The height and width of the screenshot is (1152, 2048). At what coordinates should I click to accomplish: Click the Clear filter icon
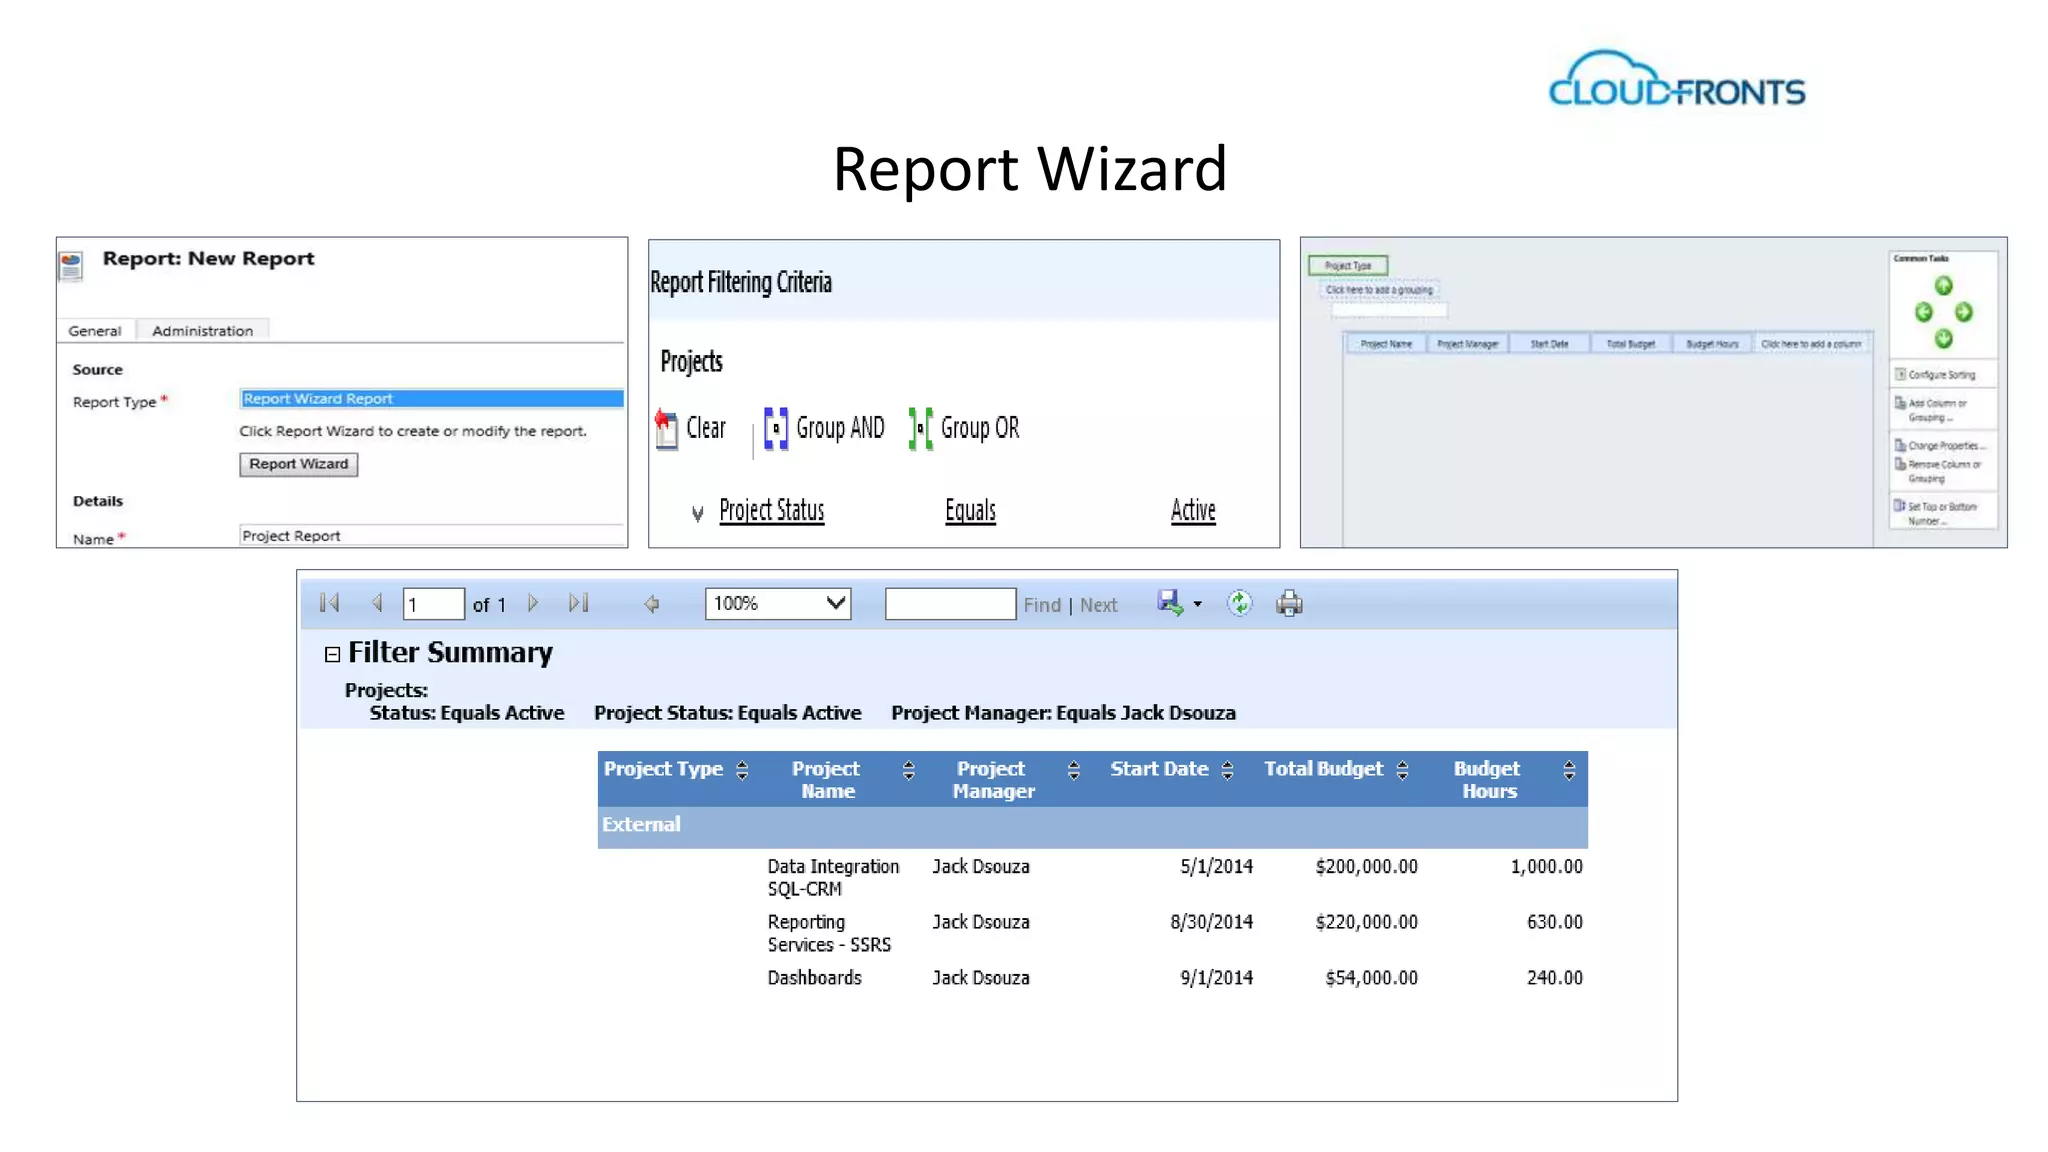point(666,429)
